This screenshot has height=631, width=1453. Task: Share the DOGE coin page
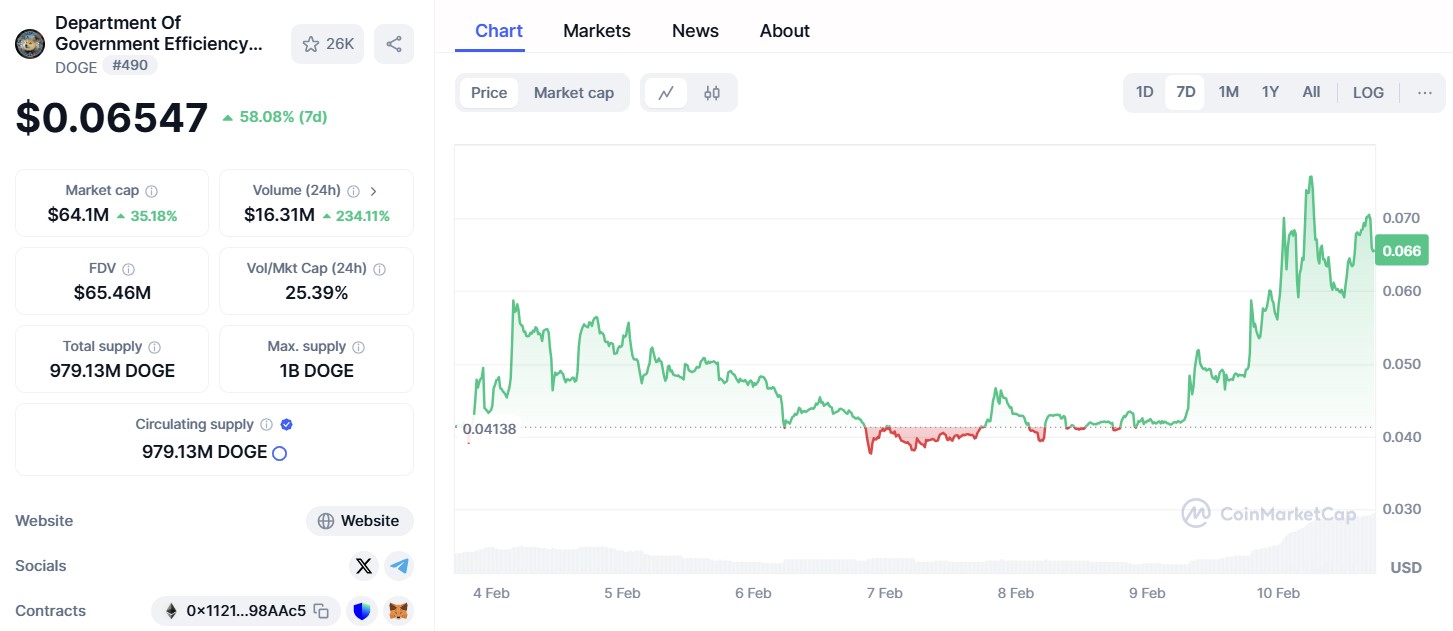[393, 44]
